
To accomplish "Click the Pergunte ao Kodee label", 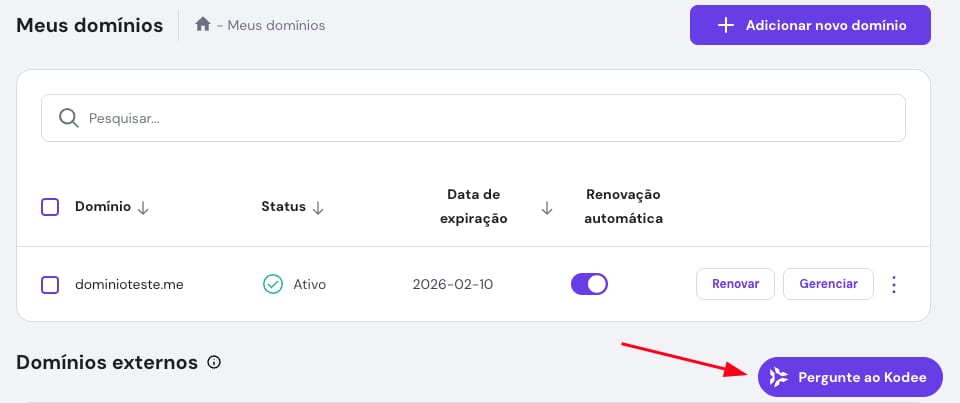I will point(862,377).
